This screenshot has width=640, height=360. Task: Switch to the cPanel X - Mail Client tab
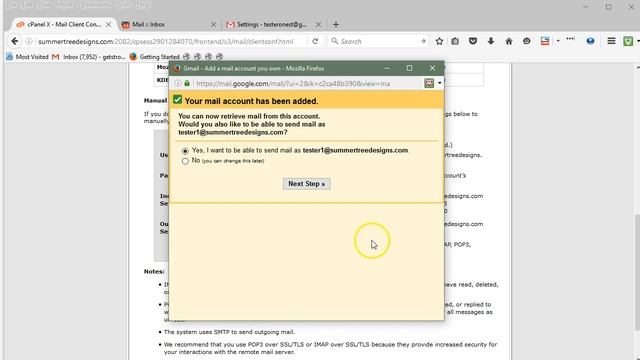pyautogui.click(x=64, y=24)
